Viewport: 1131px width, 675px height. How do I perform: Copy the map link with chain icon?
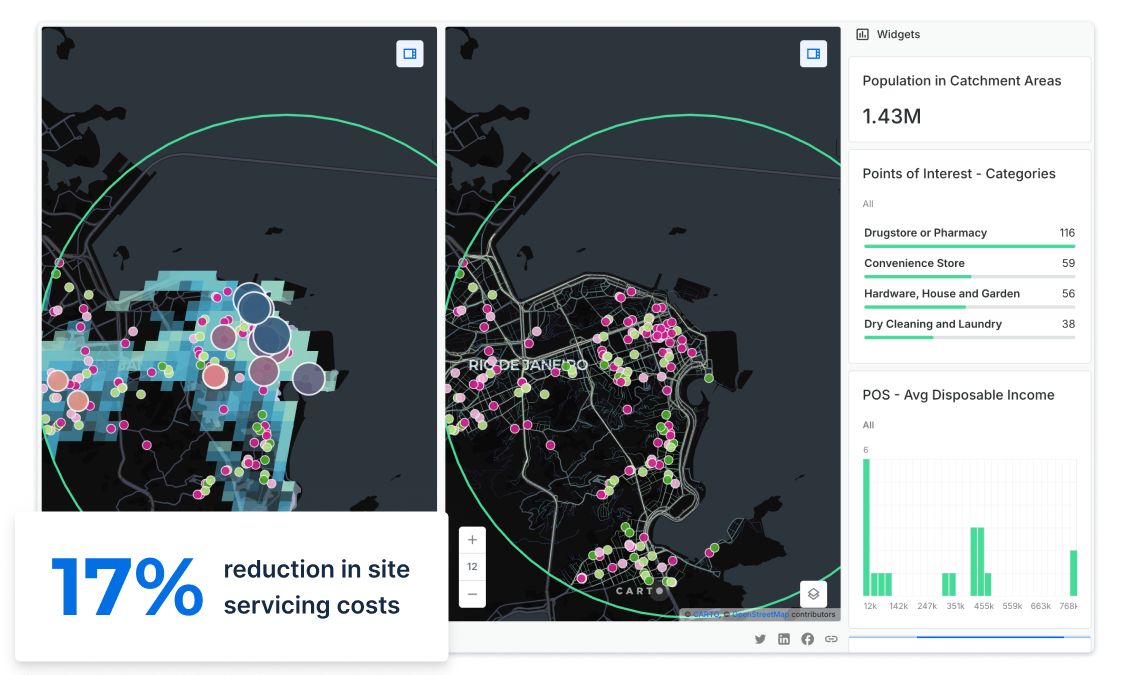831,639
